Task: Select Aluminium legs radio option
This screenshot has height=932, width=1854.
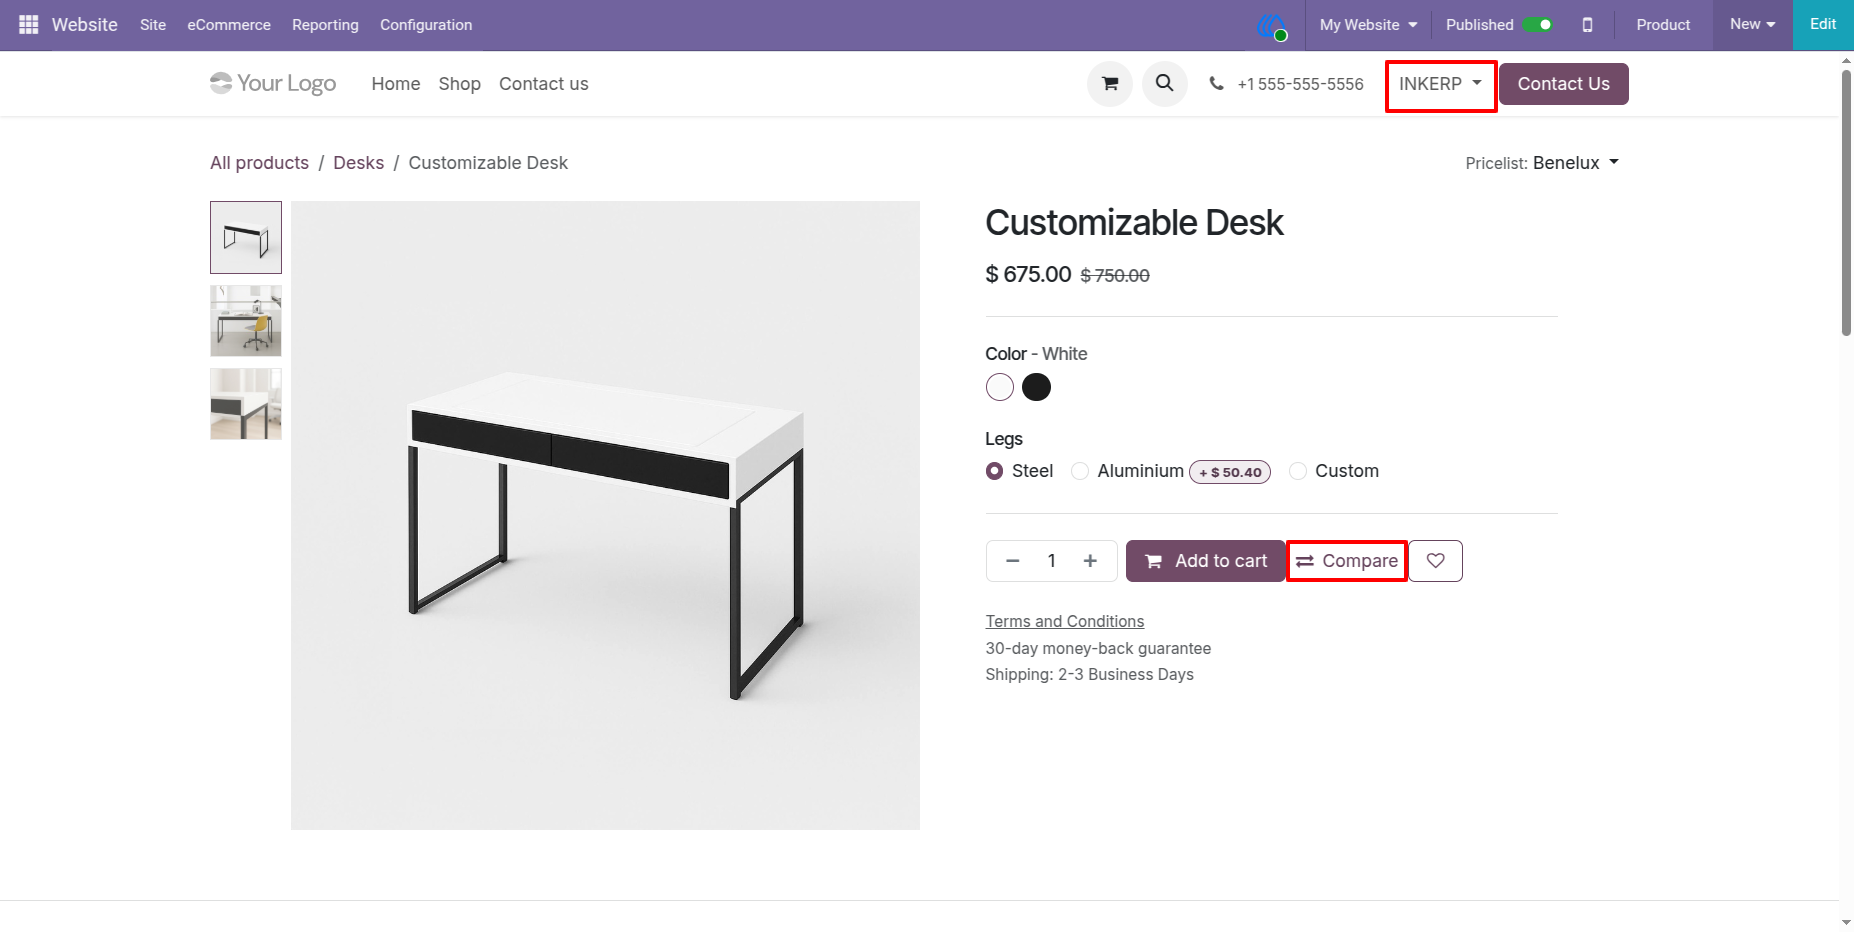Action: (x=1080, y=471)
